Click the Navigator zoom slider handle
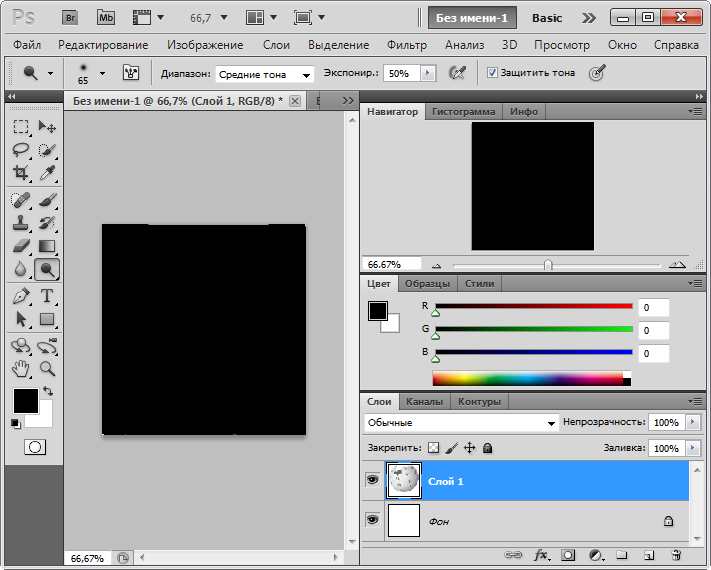The width and height of the screenshot is (711, 570). 548,265
